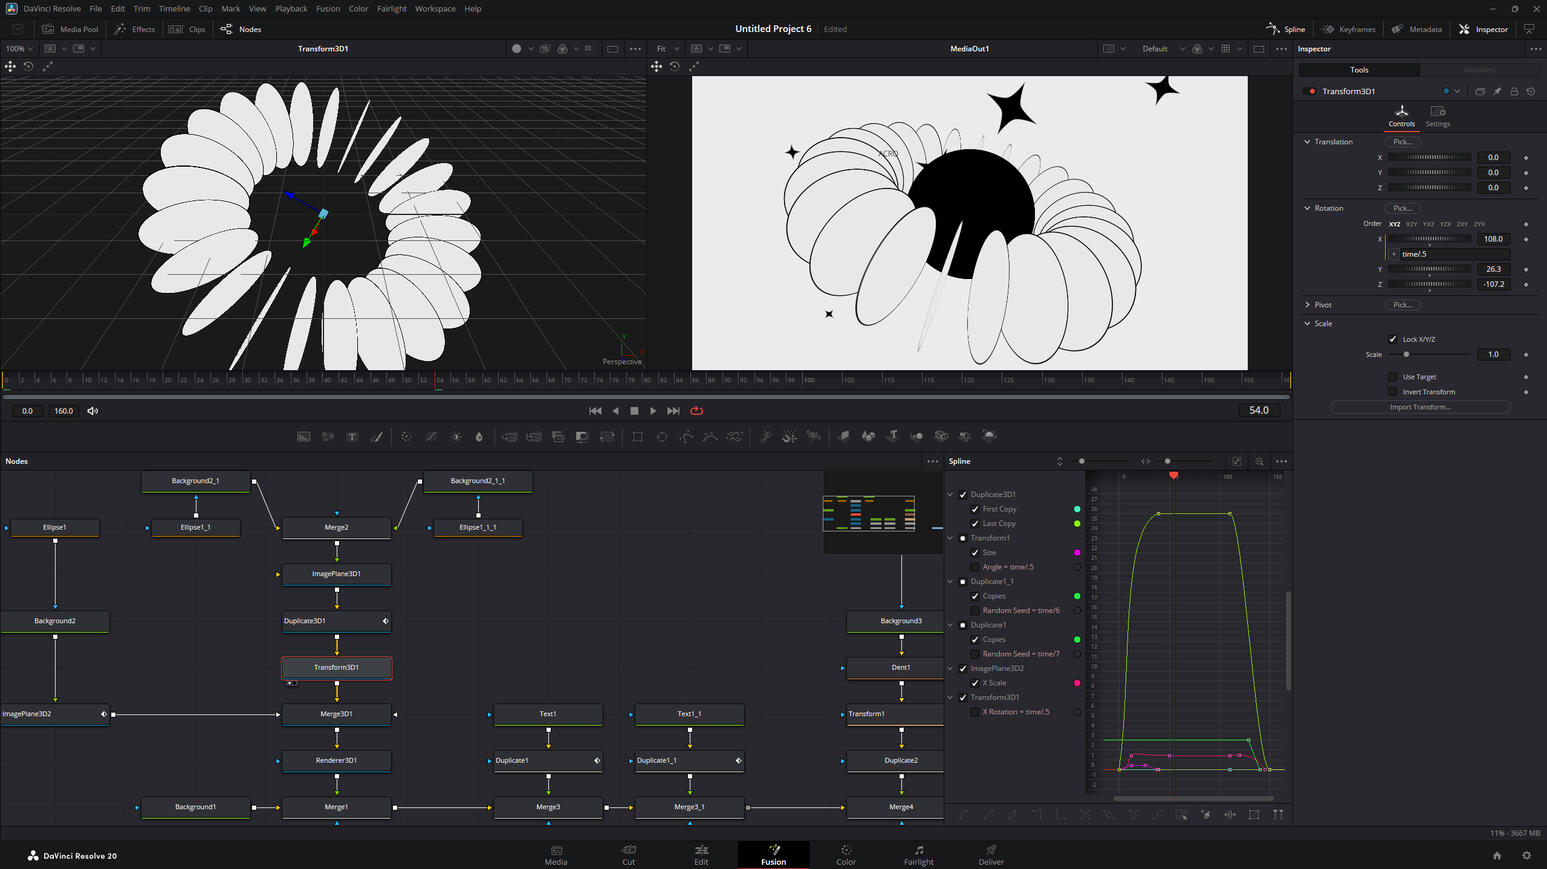This screenshot has height=869, width=1547.
Task: Switch to the Color page
Action: [x=846, y=855]
